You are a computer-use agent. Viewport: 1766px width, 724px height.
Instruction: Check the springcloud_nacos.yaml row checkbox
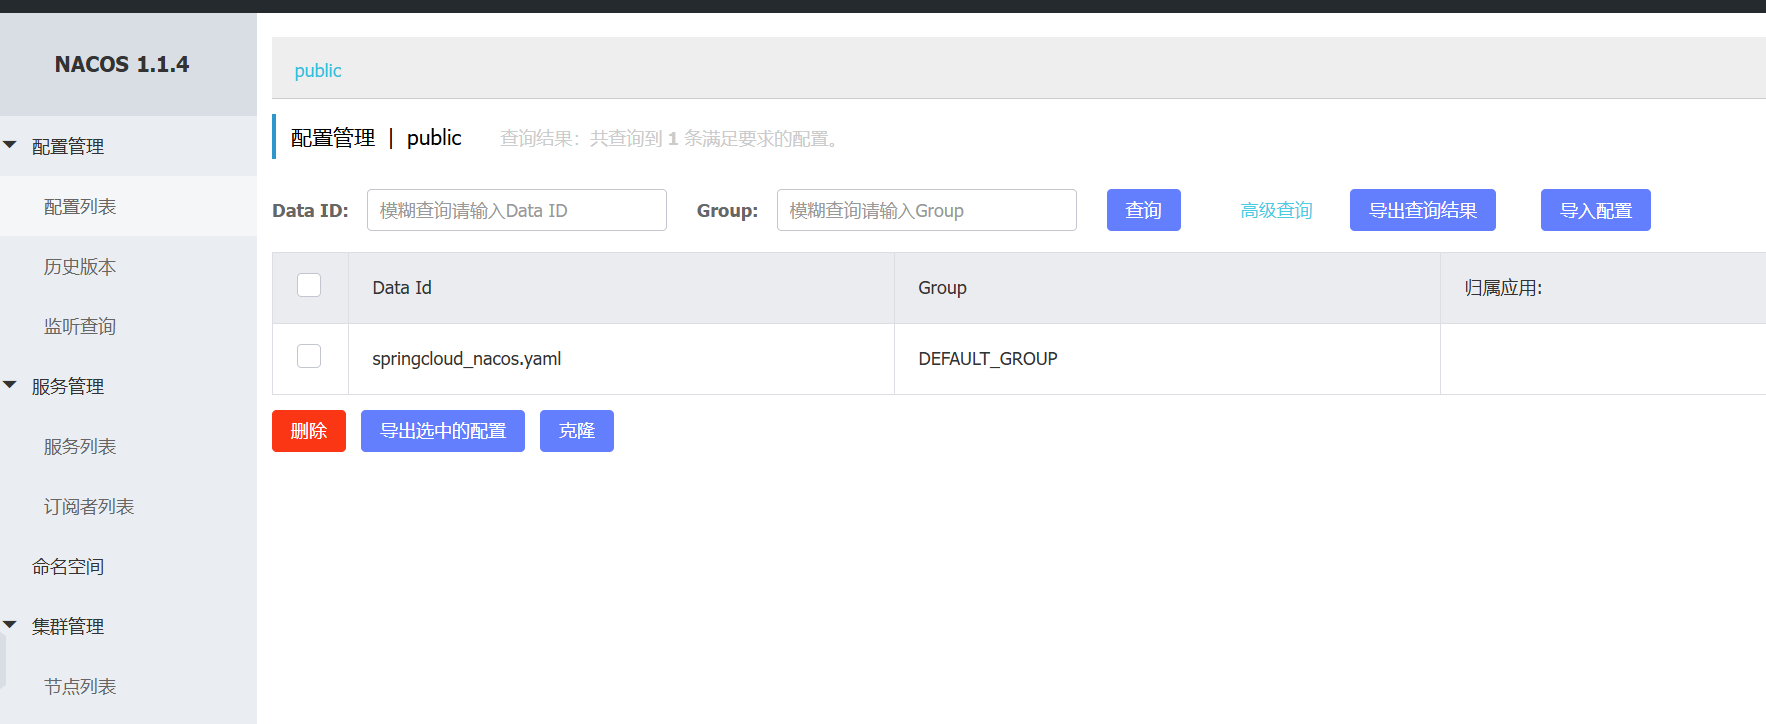(309, 356)
